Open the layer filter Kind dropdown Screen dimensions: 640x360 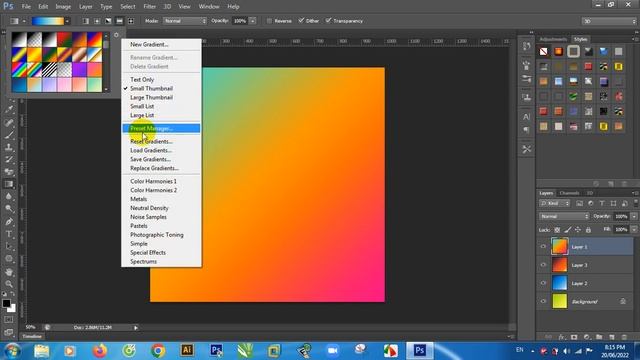(555, 203)
